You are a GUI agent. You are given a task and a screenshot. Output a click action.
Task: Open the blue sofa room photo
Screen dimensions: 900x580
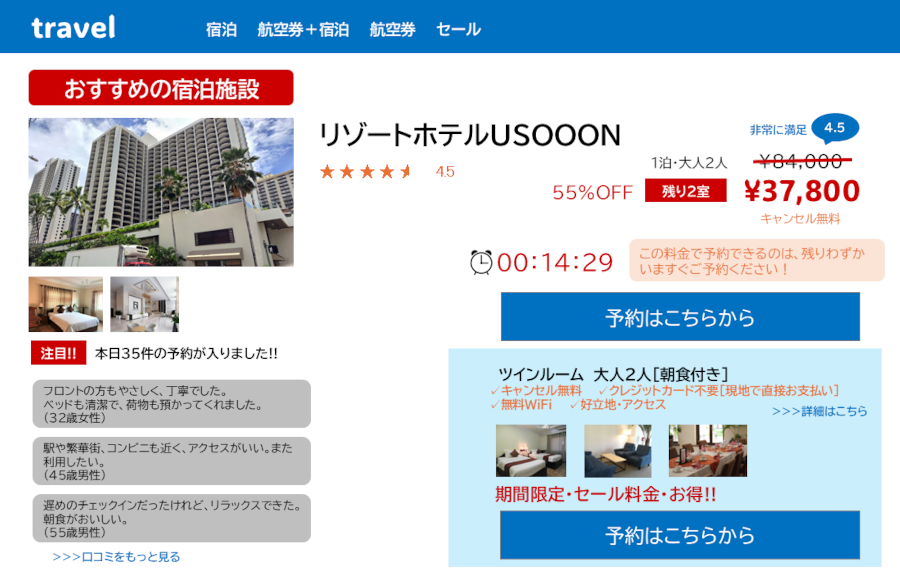[x=617, y=451]
